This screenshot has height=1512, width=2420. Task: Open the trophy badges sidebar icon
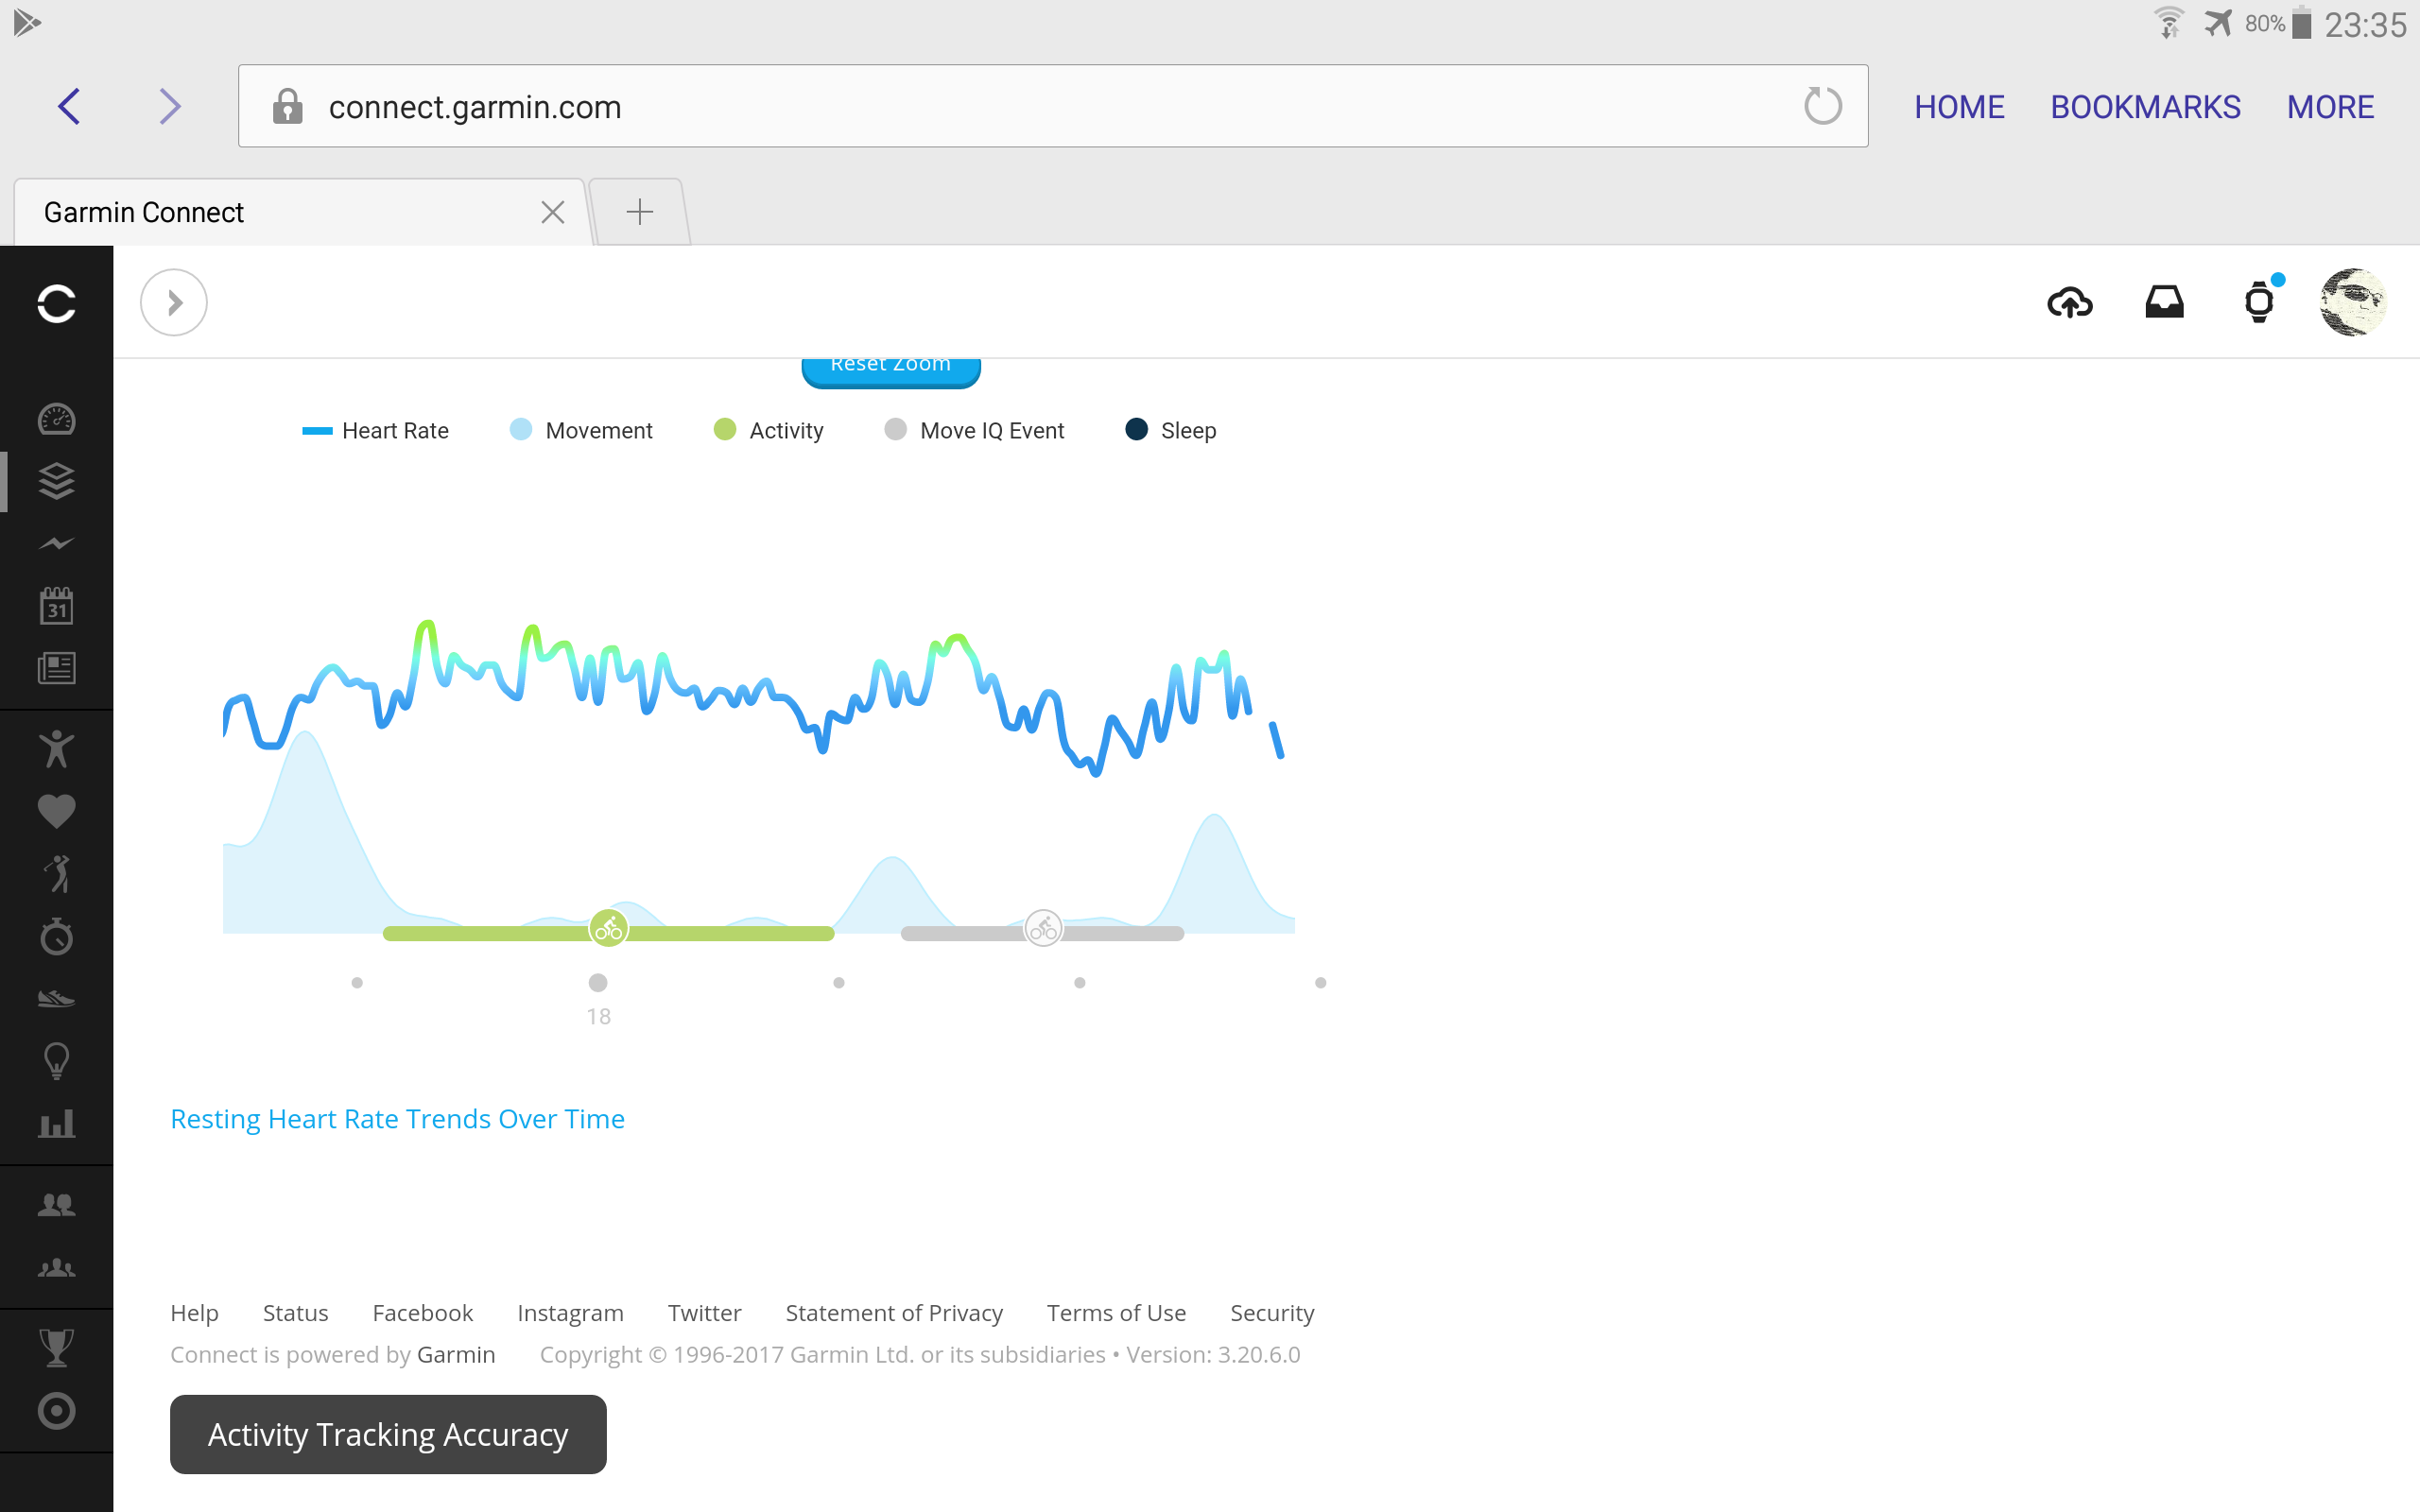56,1348
